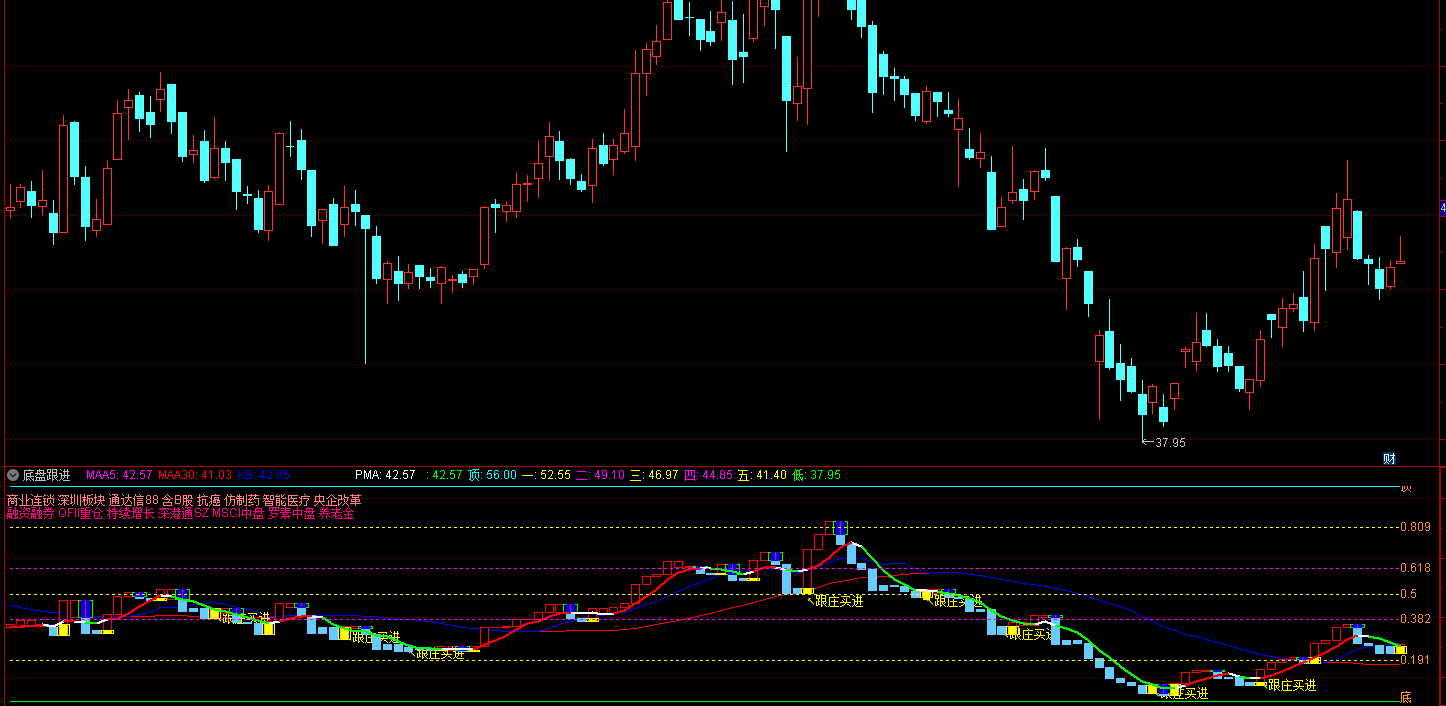Select the MAA5: 42.57 readout

[119, 475]
